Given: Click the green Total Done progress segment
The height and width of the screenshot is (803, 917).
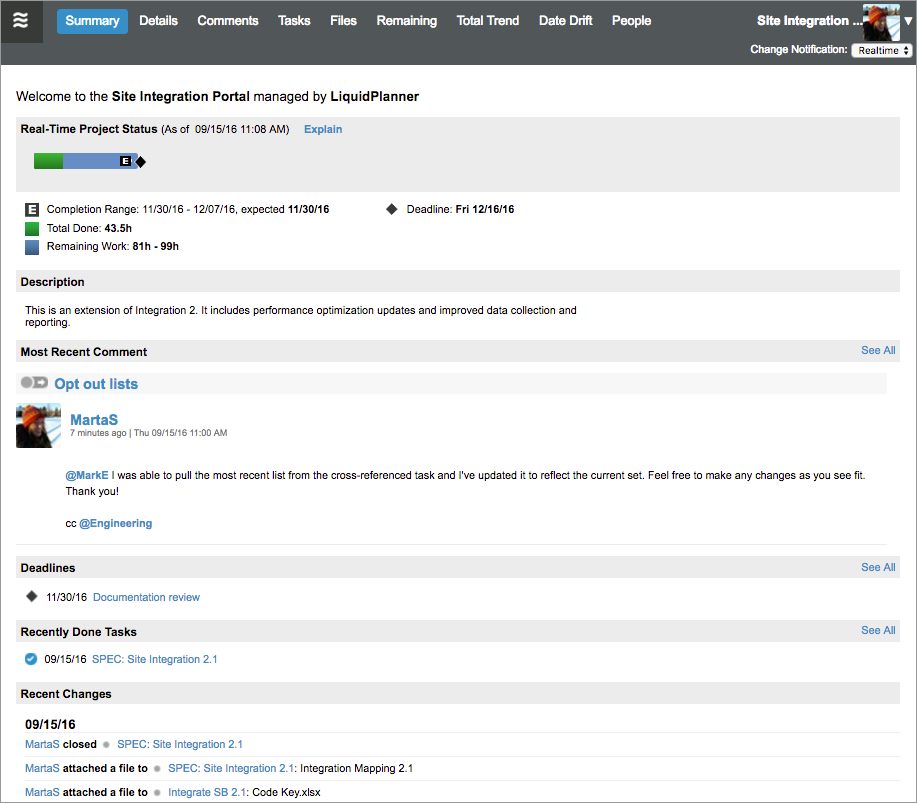Looking at the screenshot, I should tap(48, 161).
